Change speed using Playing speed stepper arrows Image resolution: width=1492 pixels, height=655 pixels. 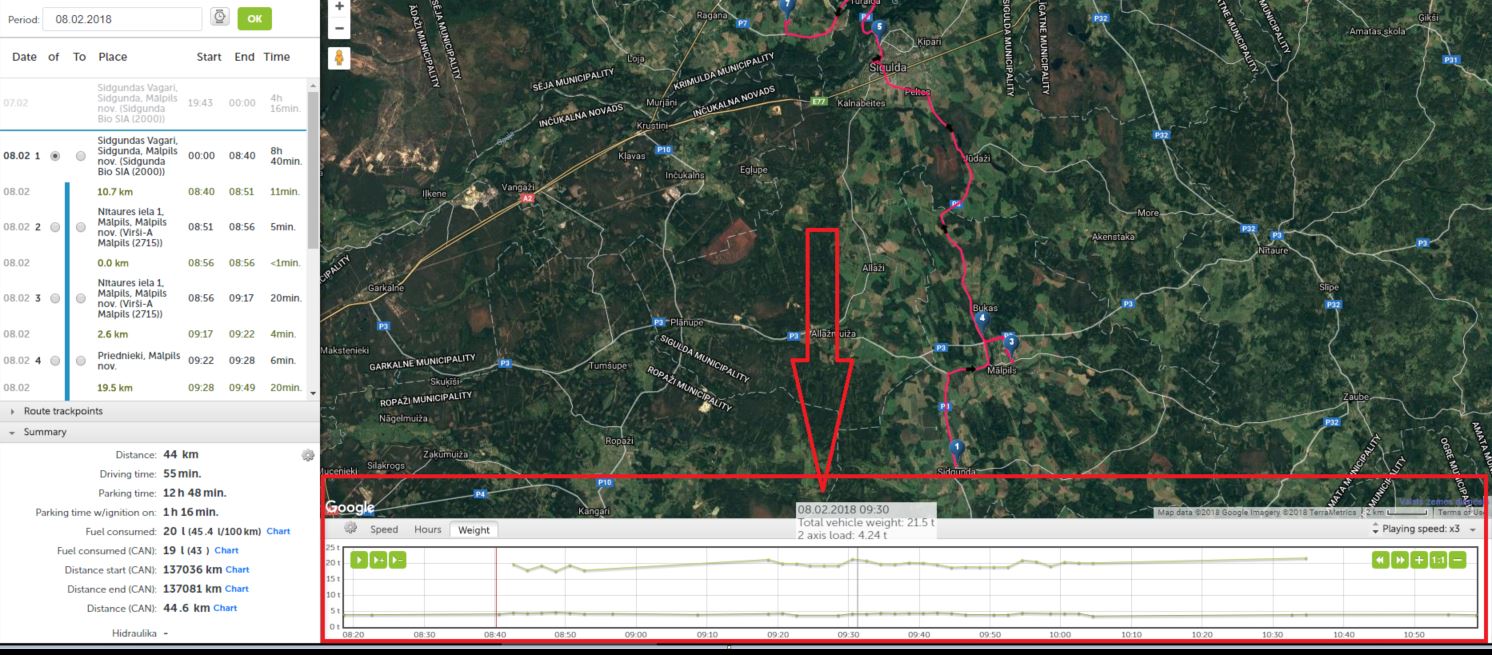[x=1375, y=529]
